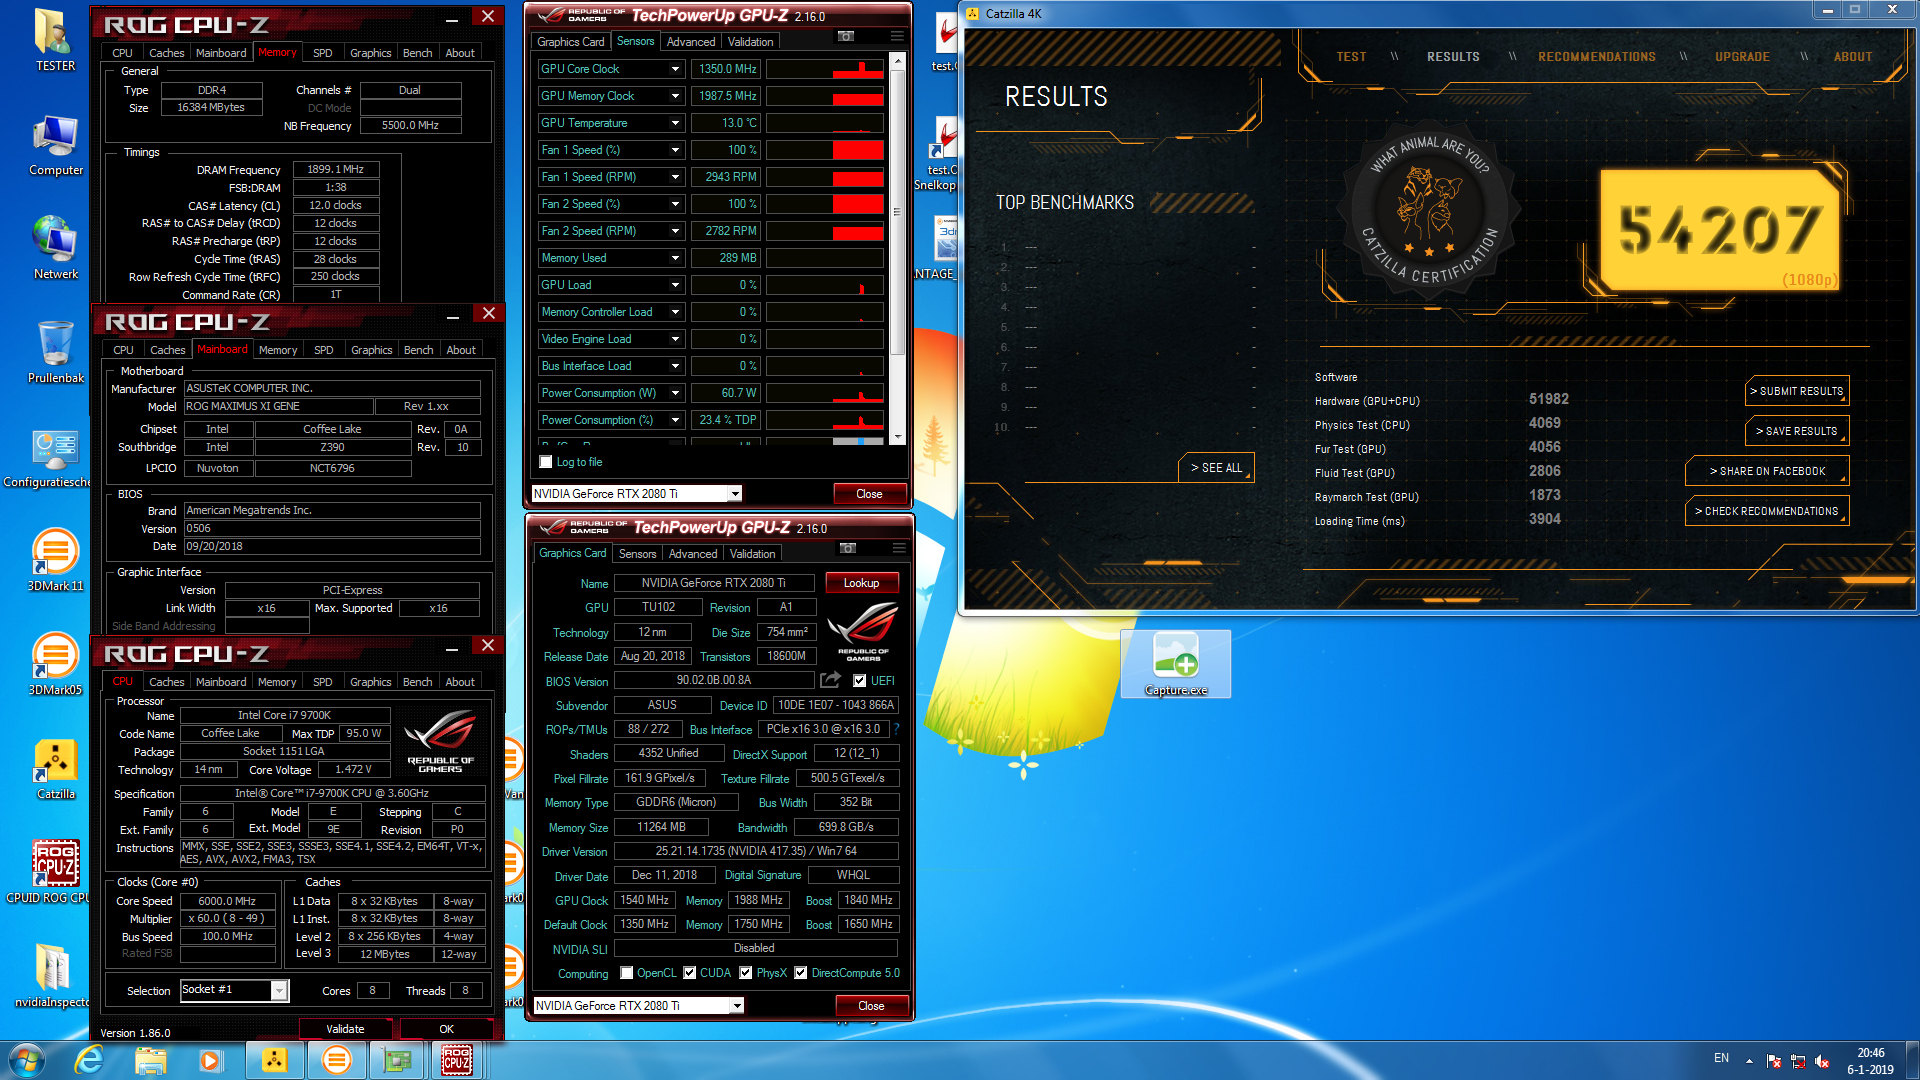Click the Validate button in CPU-Z
1920x1080 pixels.
pos(345,1029)
